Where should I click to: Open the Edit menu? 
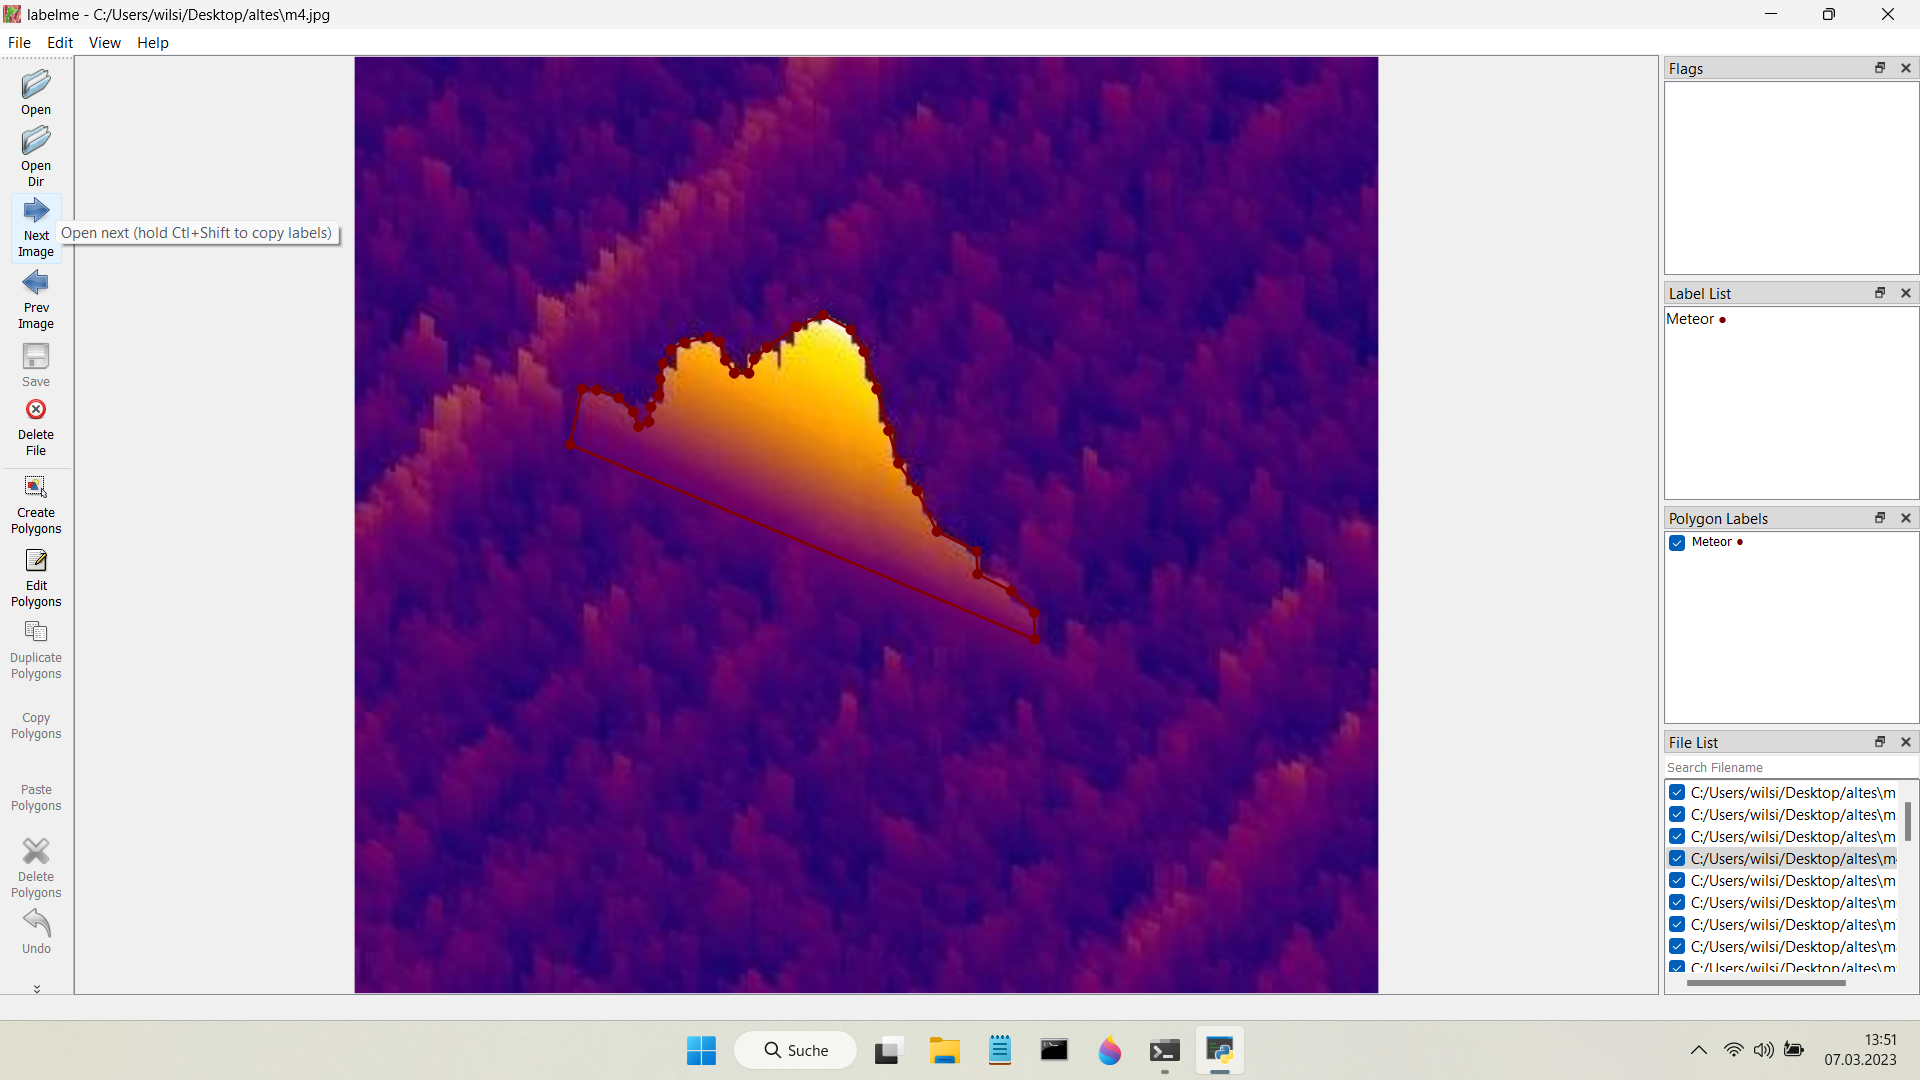coord(60,42)
